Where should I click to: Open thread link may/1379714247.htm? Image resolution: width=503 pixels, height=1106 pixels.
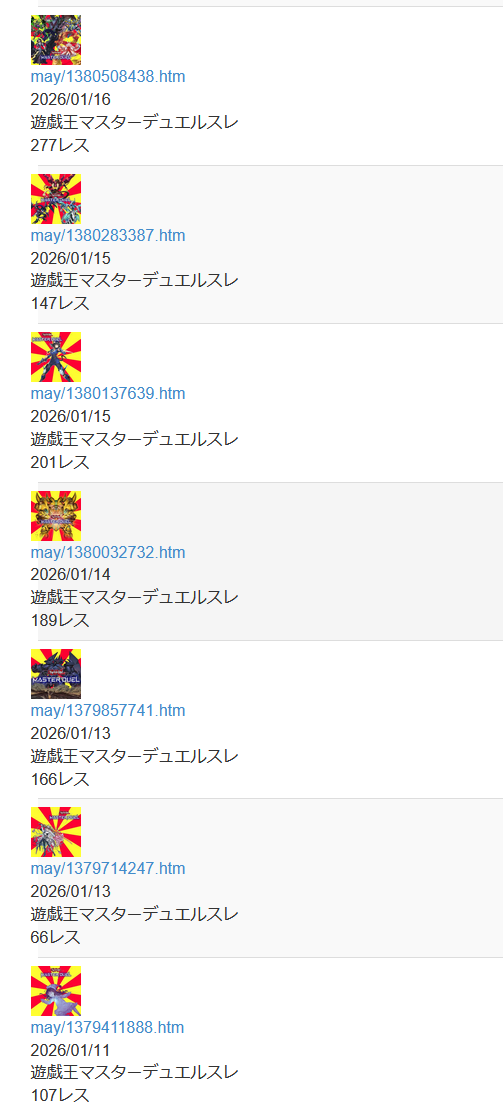[x=107, y=869]
